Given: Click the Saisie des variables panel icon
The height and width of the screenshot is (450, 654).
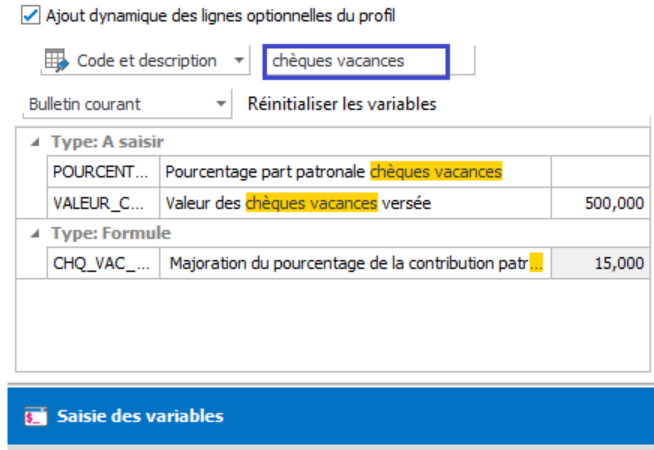Looking at the screenshot, I should click(x=36, y=416).
